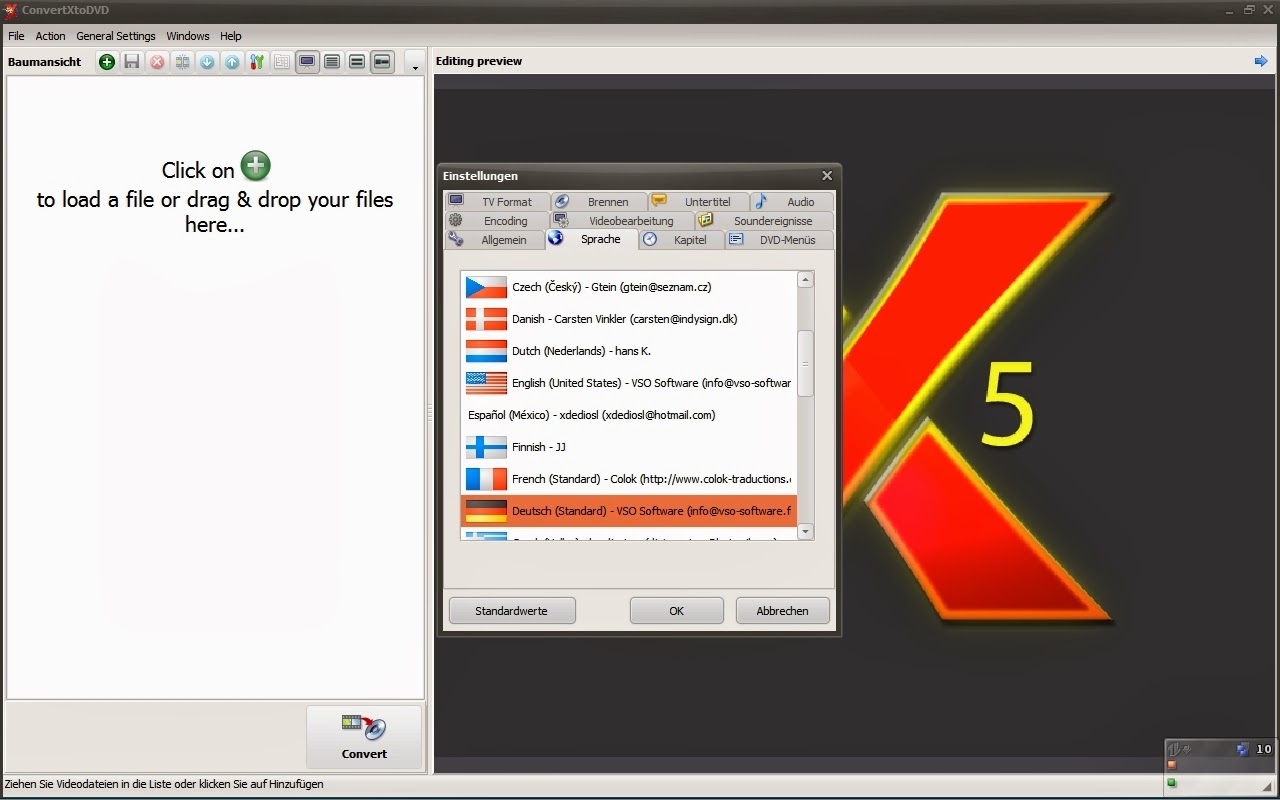
Task: Click the Abbrechen button
Action: tap(783, 611)
